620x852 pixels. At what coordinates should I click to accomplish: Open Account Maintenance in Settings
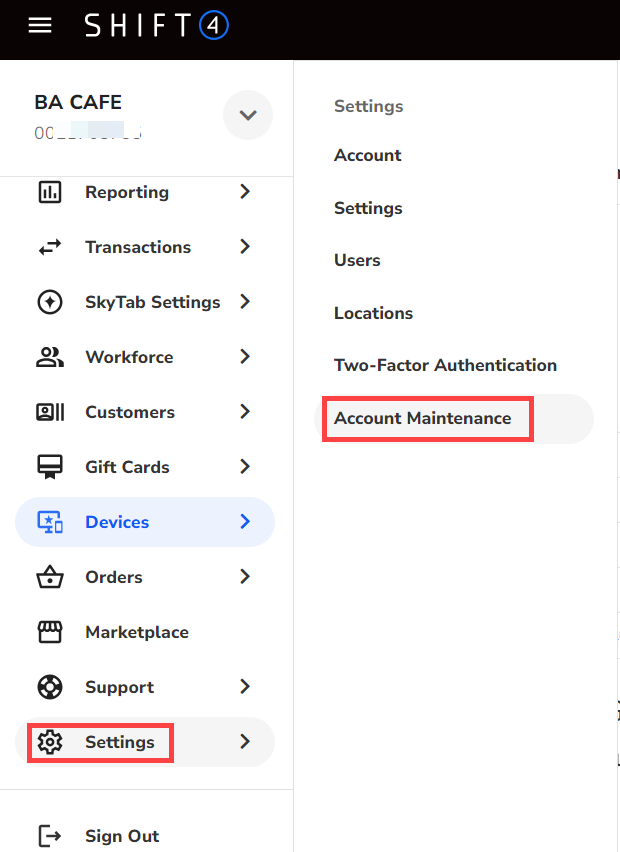tap(422, 418)
